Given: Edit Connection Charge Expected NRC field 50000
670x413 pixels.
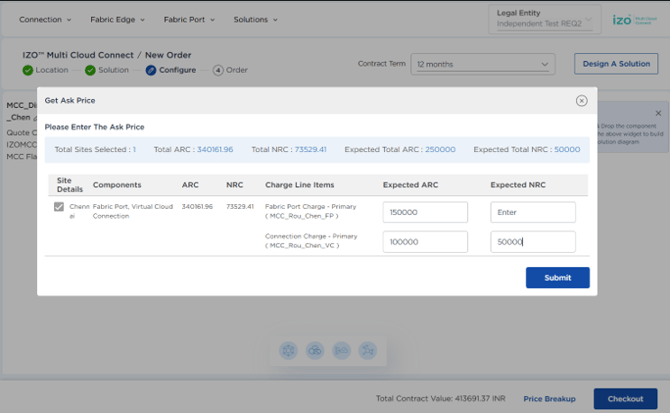Looking at the screenshot, I should coord(533,242).
